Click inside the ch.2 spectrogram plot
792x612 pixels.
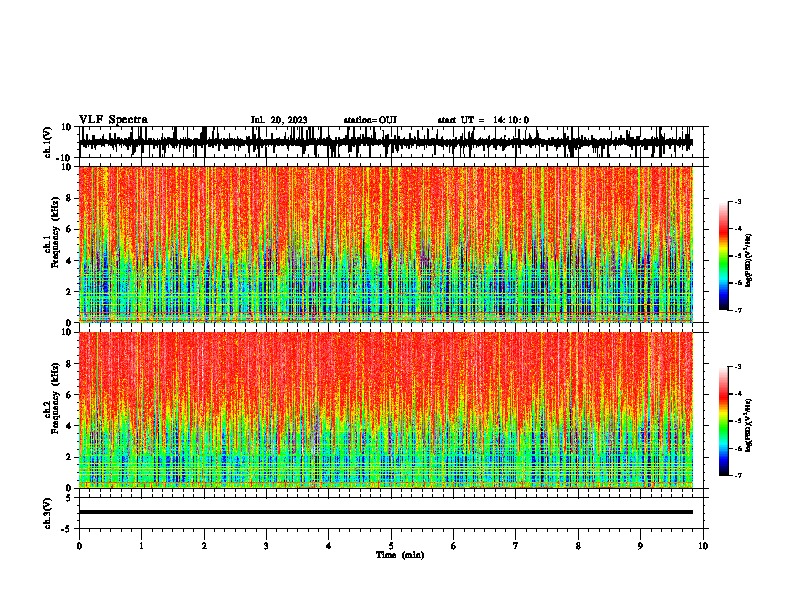(385, 410)
